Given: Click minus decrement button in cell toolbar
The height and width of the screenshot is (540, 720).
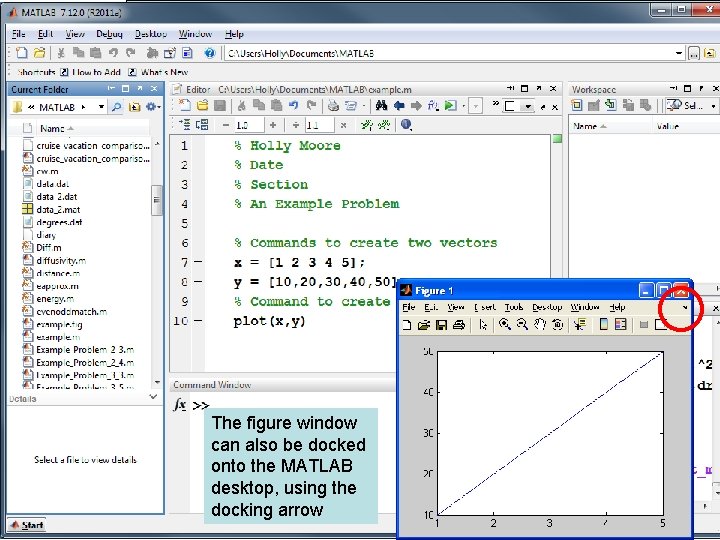Looking at the screenshot, I should coord(225,125).
